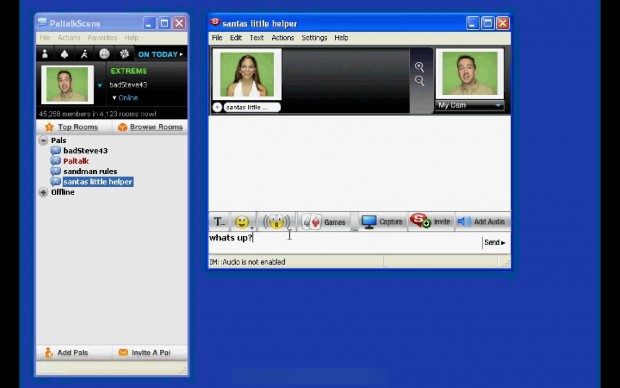This screenshot has width=620, height=388.
Task: Send the message with Send button
Action: click(x=495, y=242)
